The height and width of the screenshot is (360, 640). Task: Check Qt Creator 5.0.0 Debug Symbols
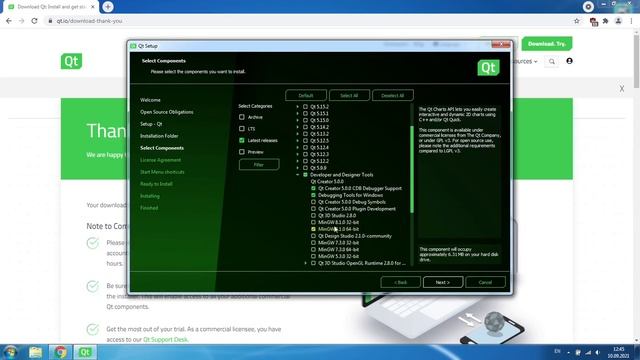[313, 202]
